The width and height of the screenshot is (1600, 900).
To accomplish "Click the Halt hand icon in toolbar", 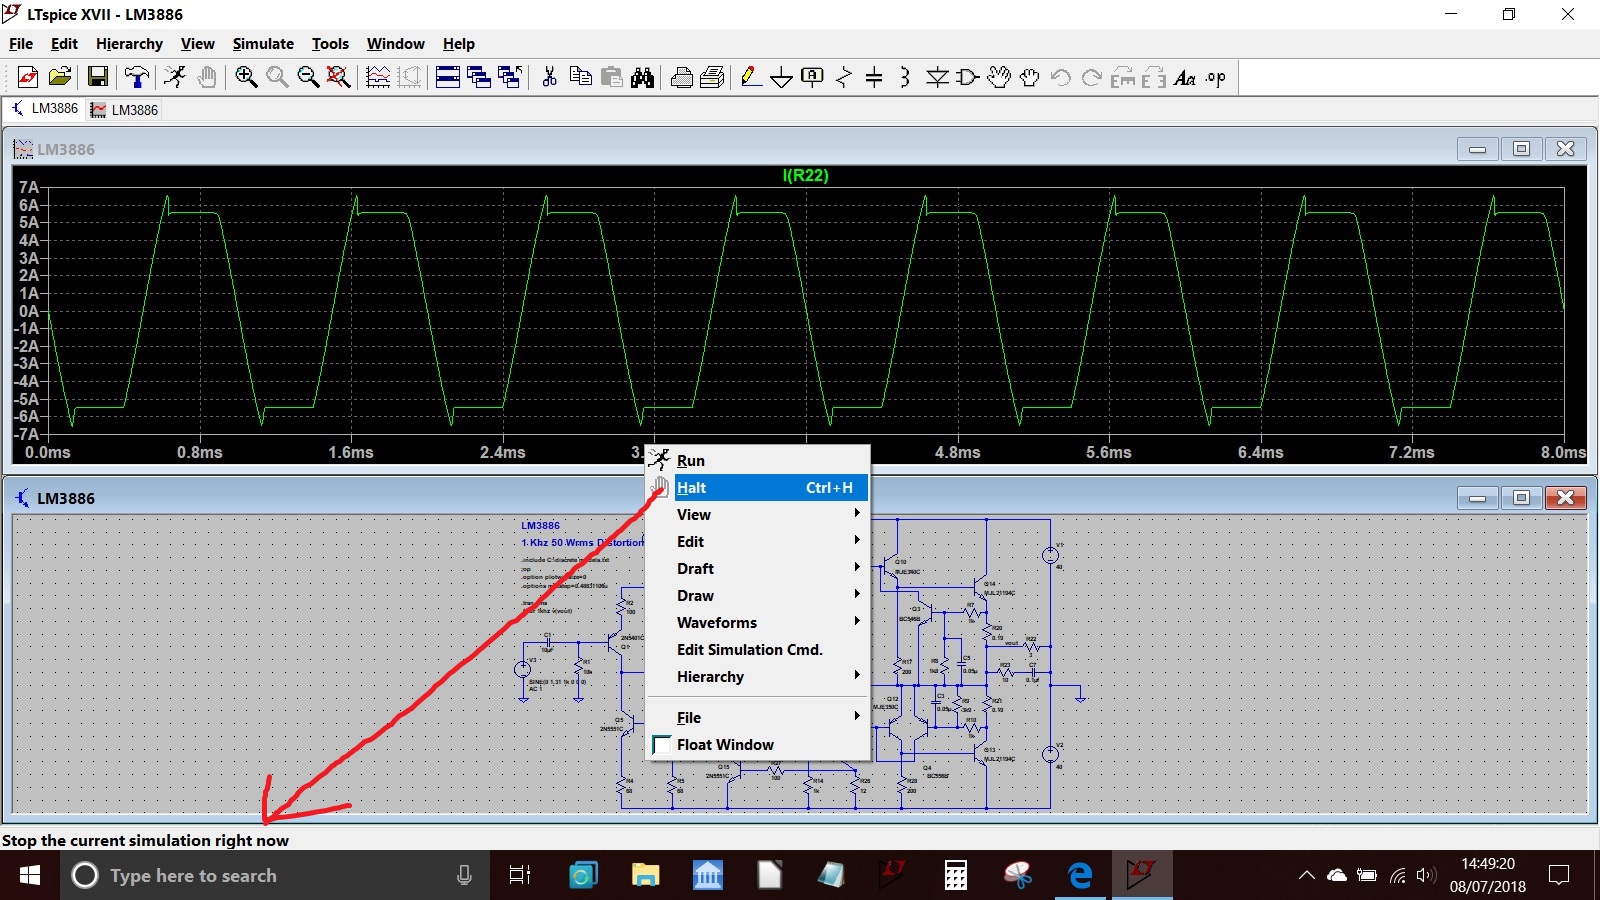I will pos(207,77).
